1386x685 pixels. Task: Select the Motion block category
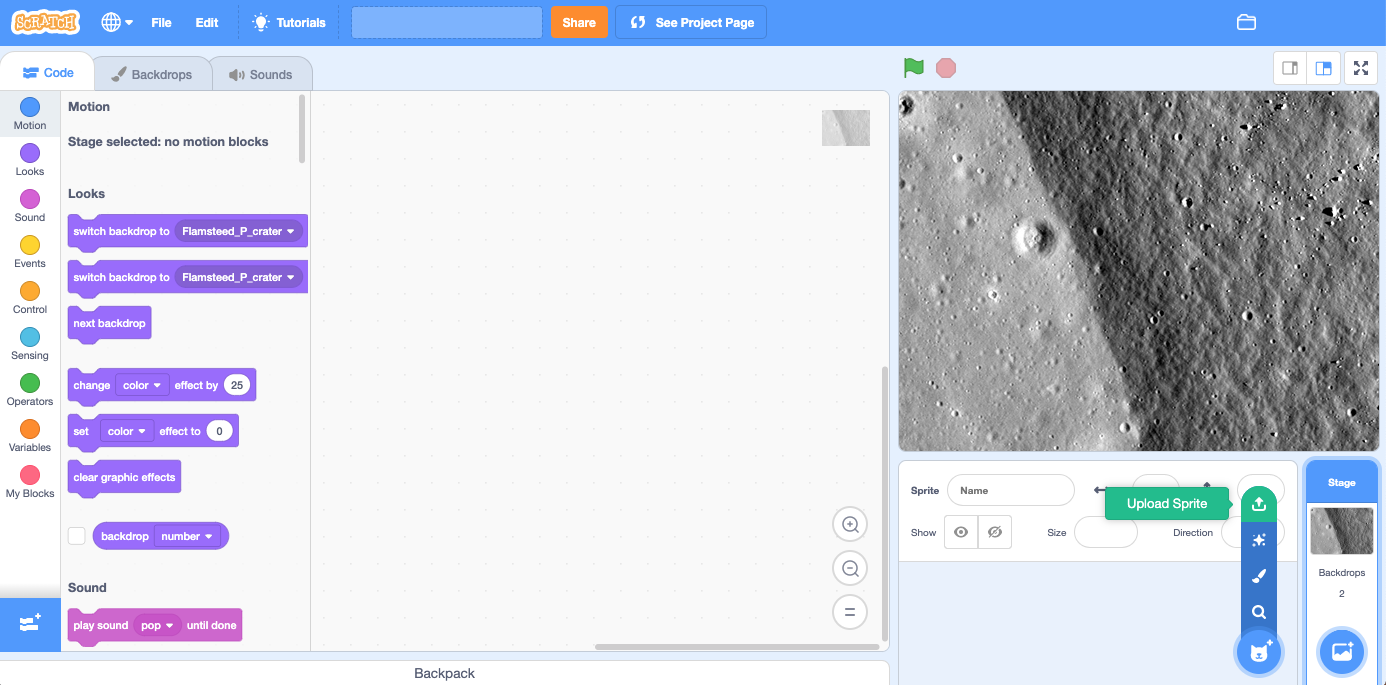pos(30,114)
